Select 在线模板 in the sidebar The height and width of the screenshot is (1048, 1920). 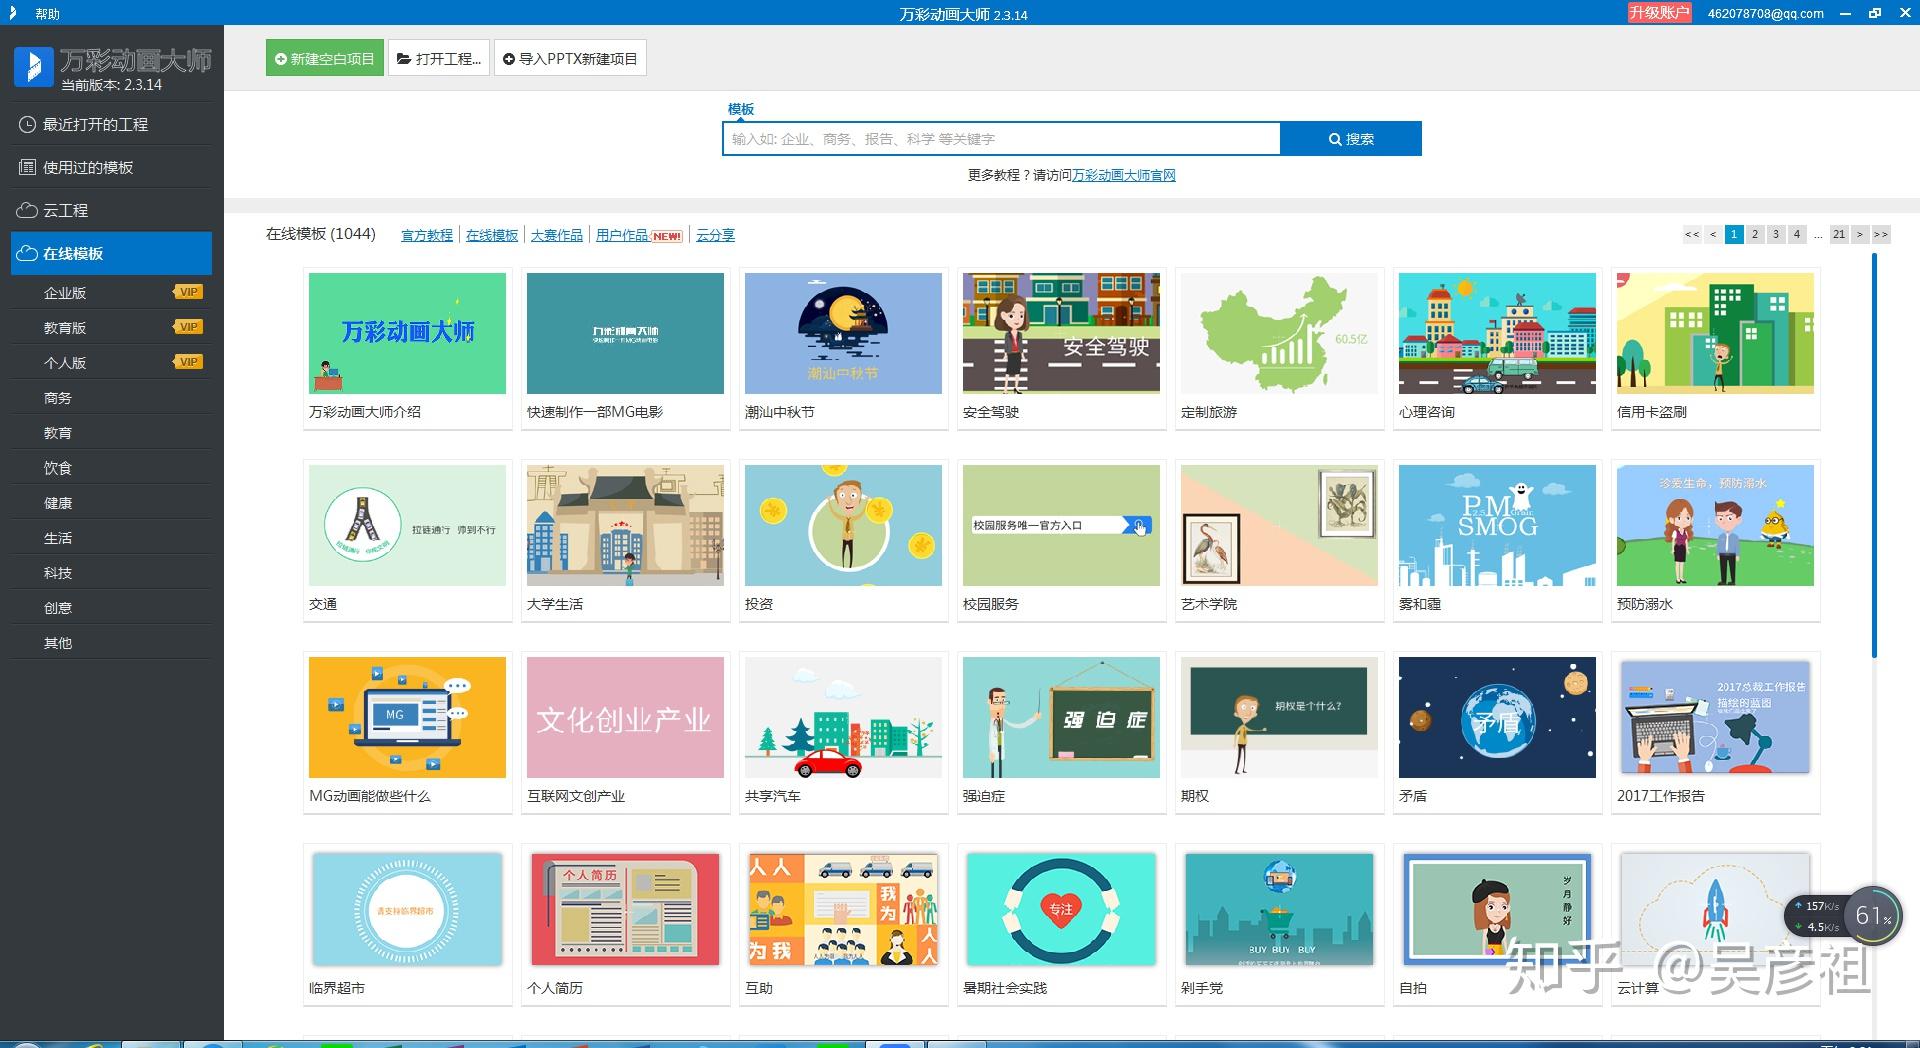[111, 253]
